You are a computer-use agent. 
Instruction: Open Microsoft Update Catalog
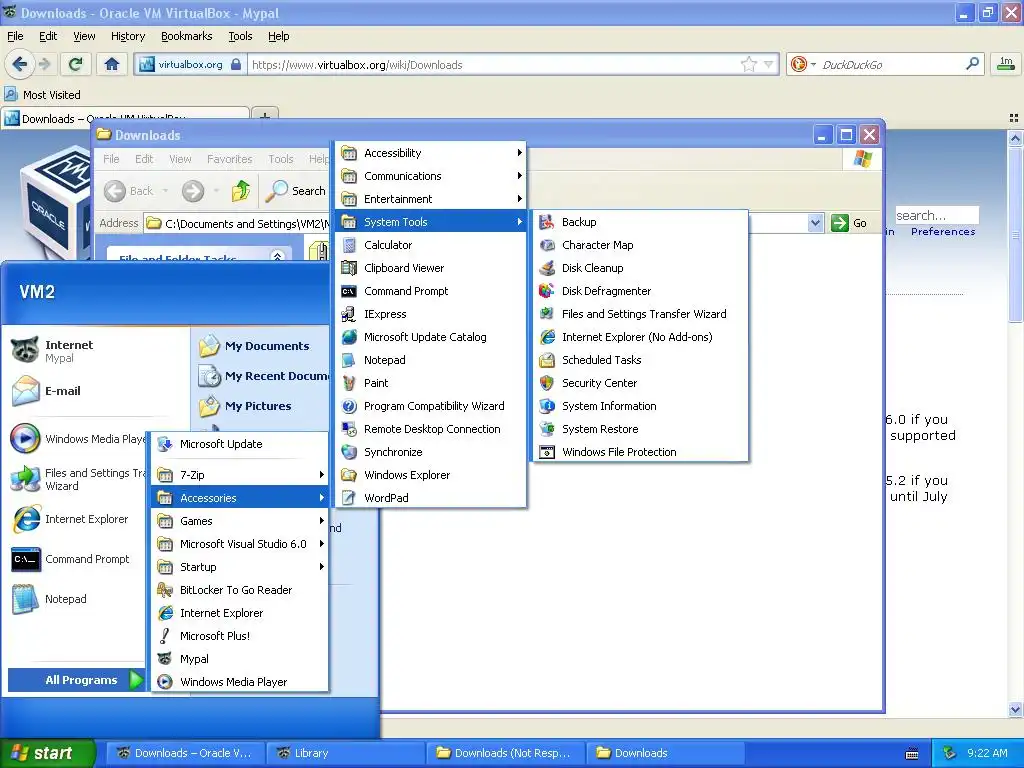click(431, 337)
